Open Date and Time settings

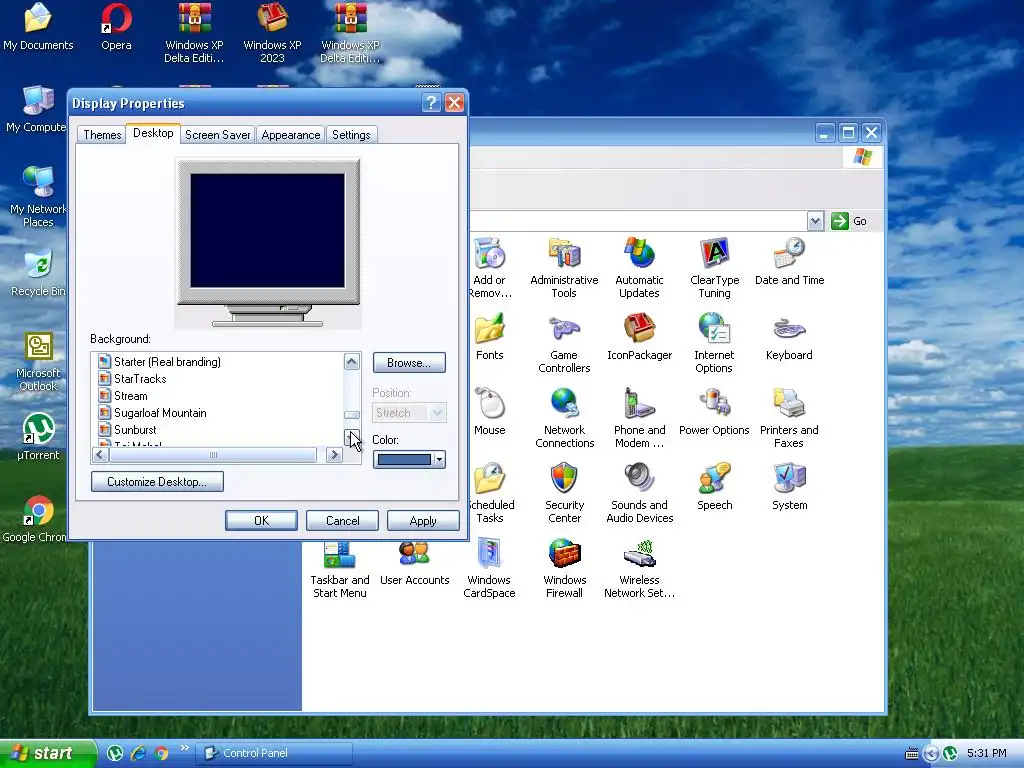789,262
